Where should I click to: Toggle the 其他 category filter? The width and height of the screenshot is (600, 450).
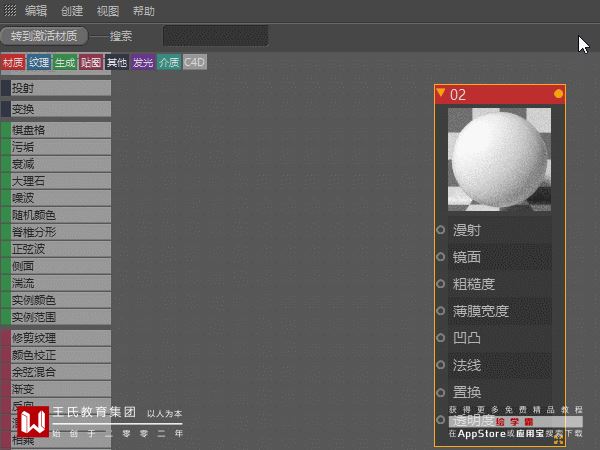[x=117, y=62]
